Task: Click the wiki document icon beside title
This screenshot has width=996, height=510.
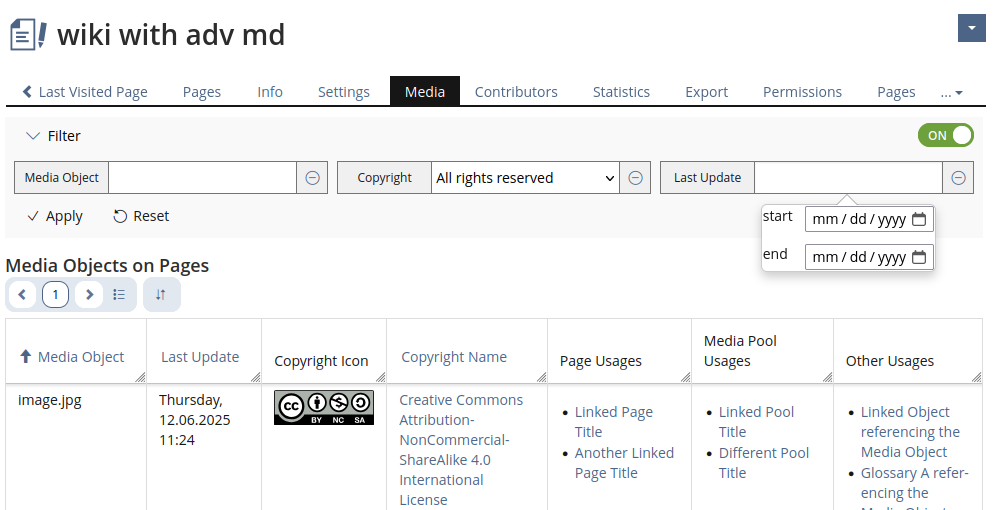Action: 27,35
